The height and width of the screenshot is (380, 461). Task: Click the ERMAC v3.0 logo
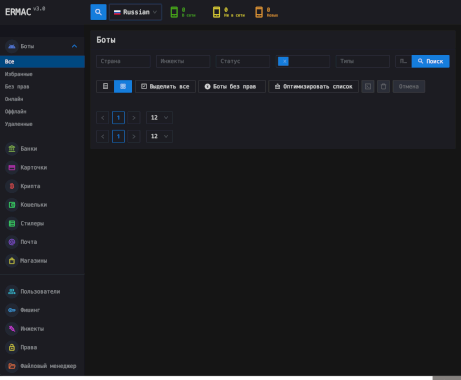tap(25, 11)
